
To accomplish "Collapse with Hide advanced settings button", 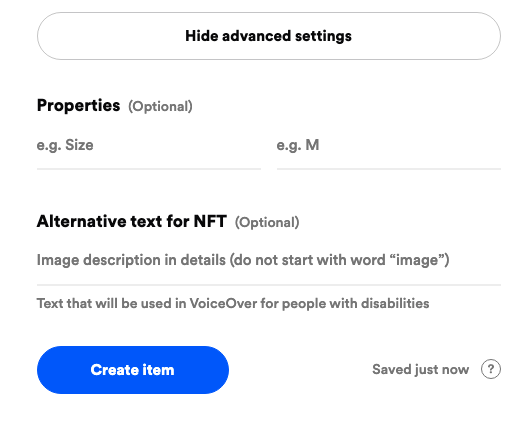I will [269, 36].
